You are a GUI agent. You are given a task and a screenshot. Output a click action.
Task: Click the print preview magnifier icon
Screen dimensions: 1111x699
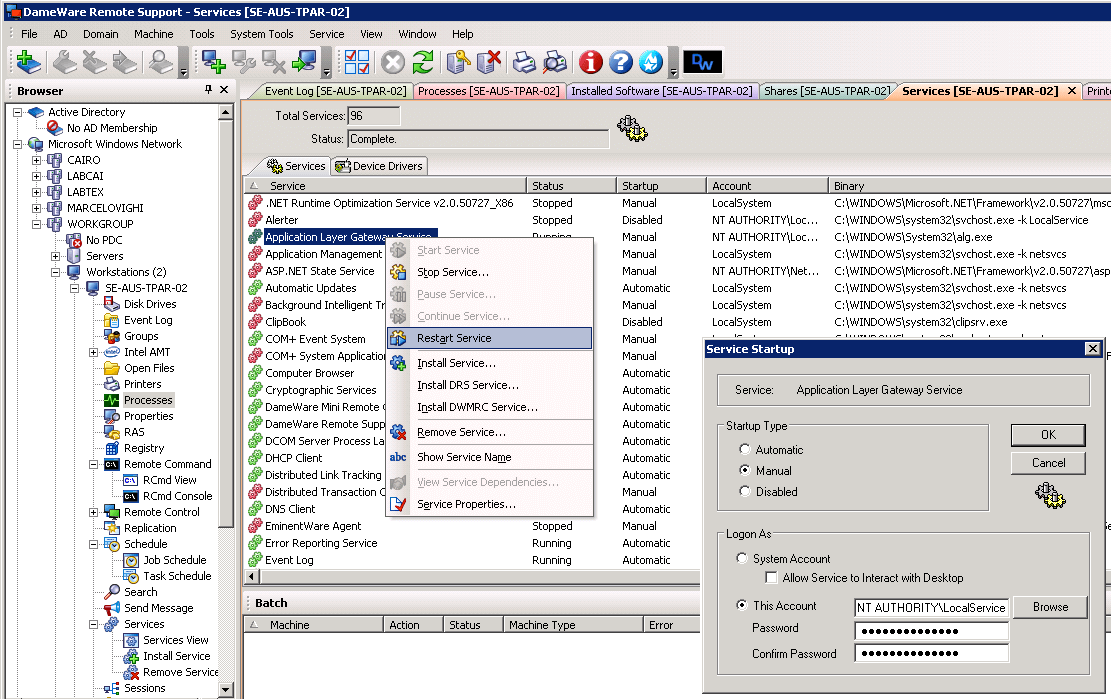[x=555, y=62]
